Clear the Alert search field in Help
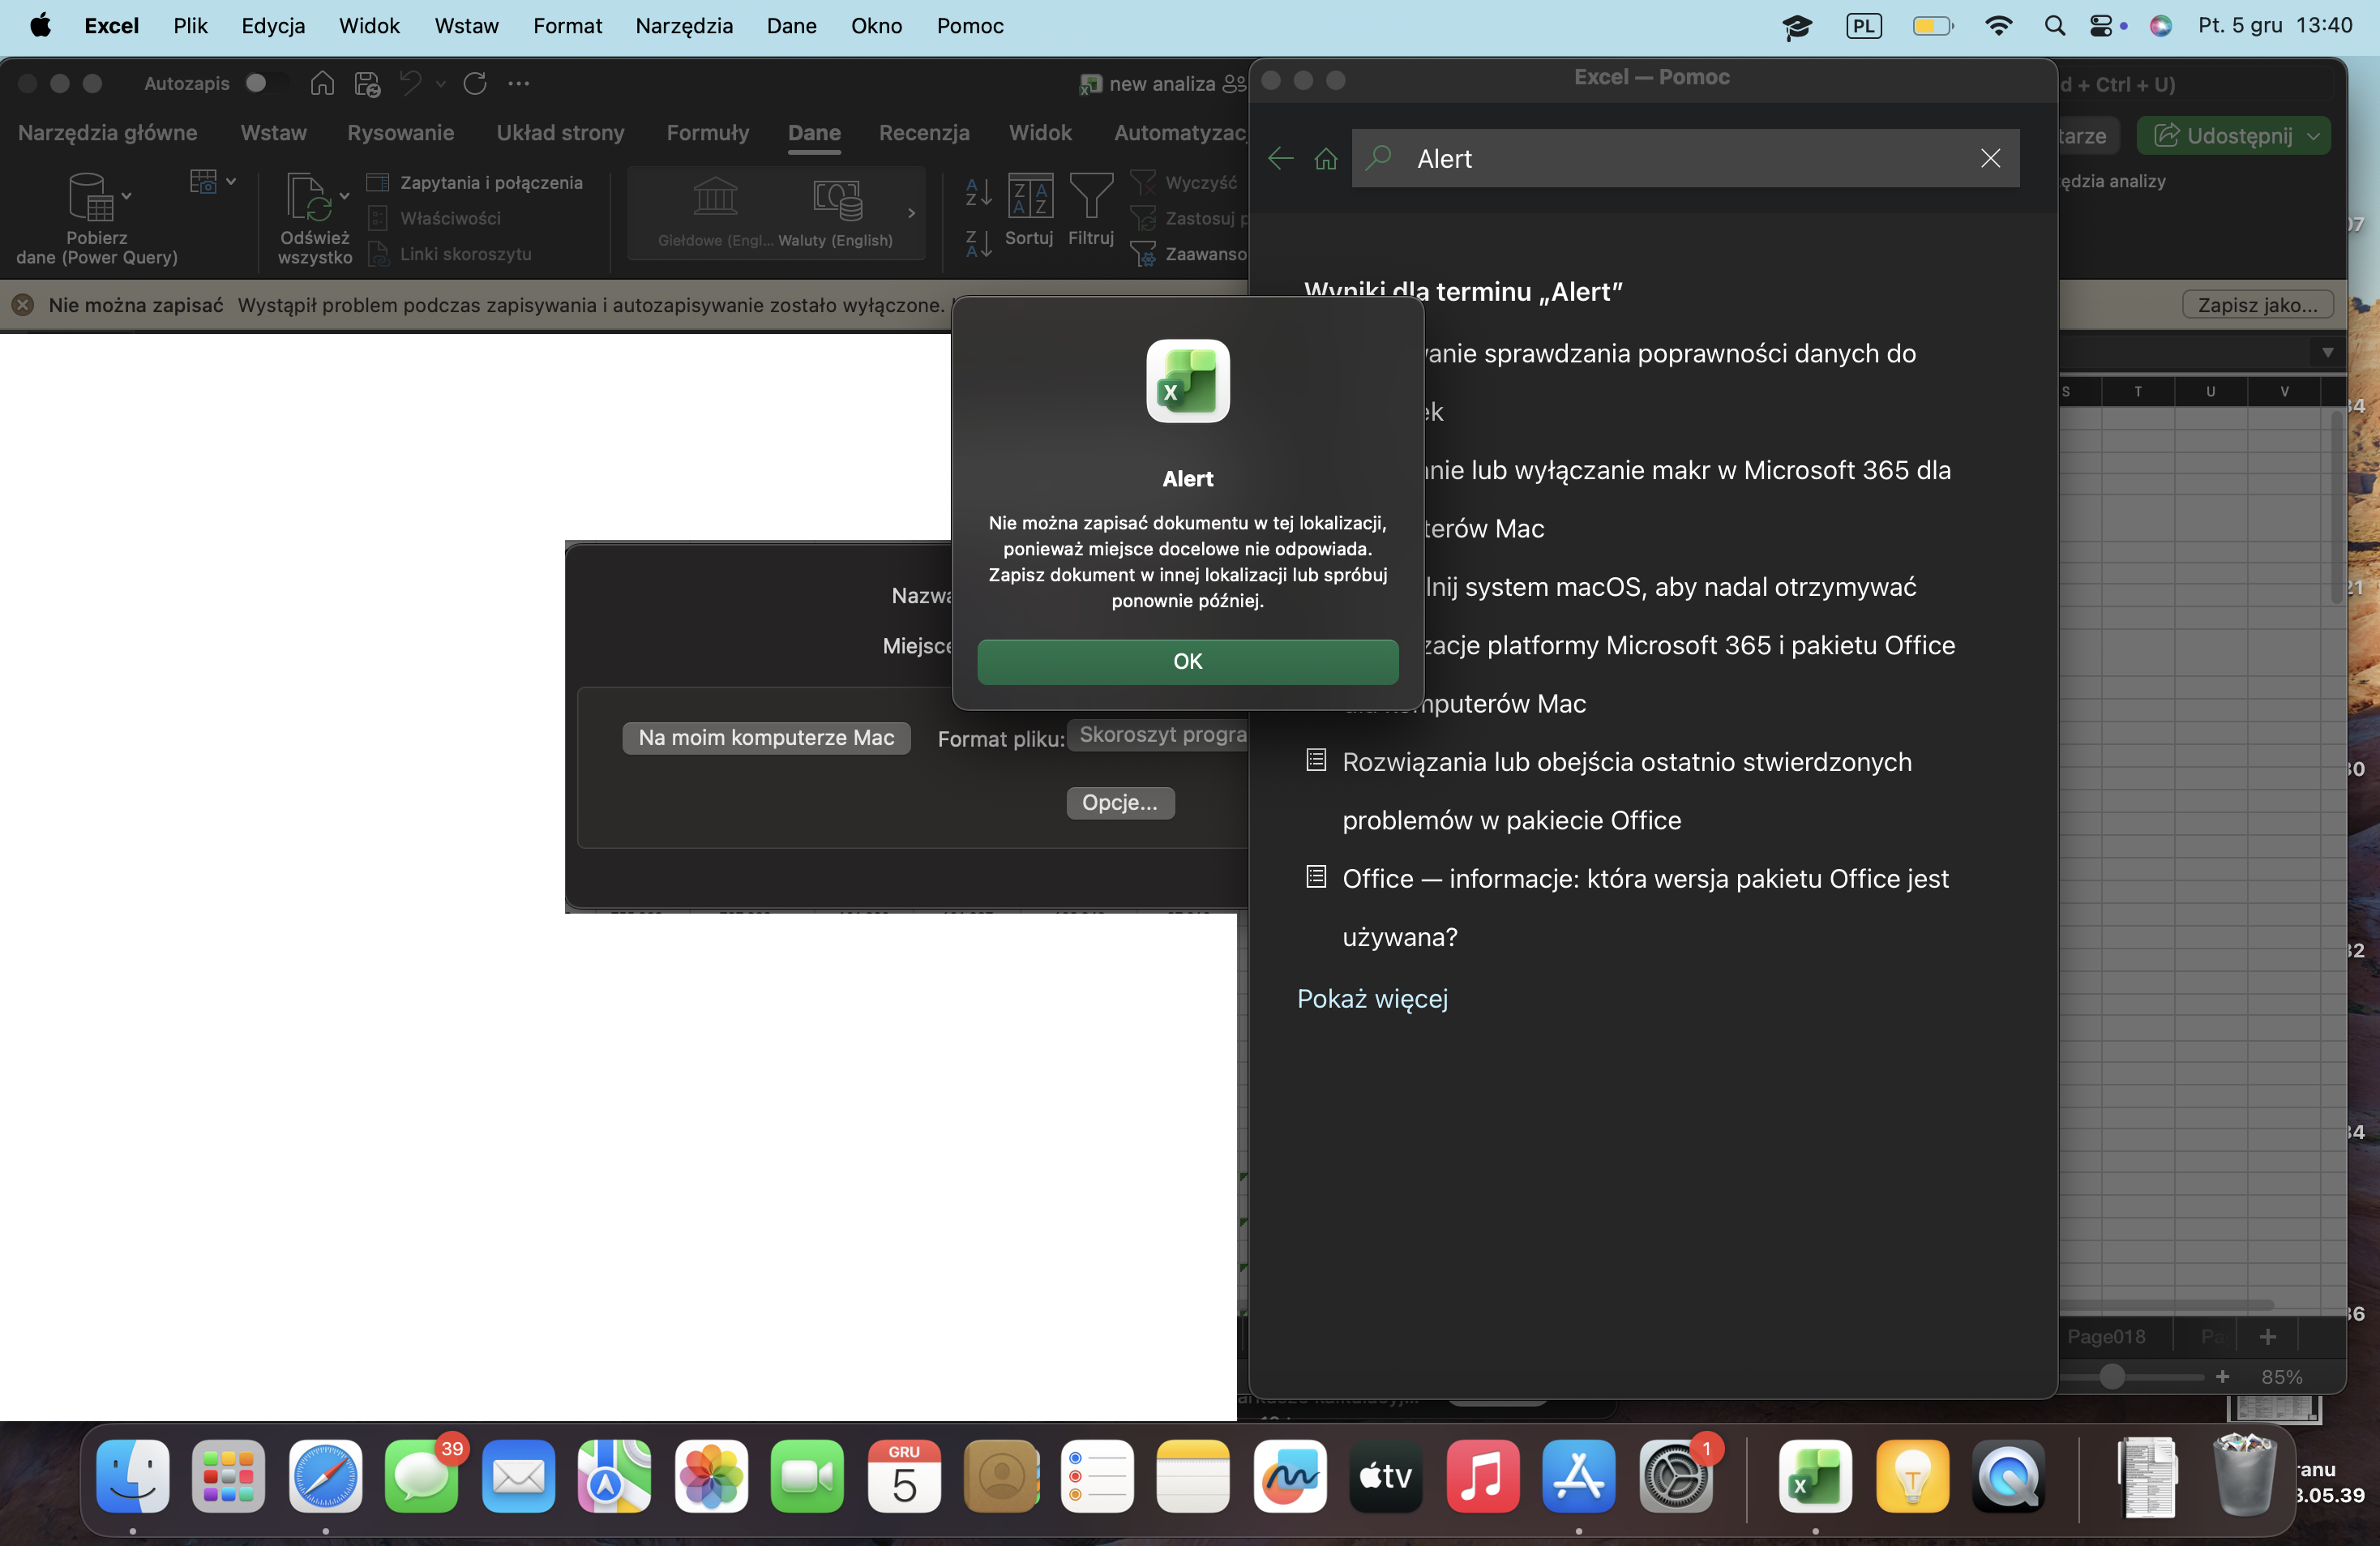Viewport: 2380px width, 1546px height. click(1990, 158)
